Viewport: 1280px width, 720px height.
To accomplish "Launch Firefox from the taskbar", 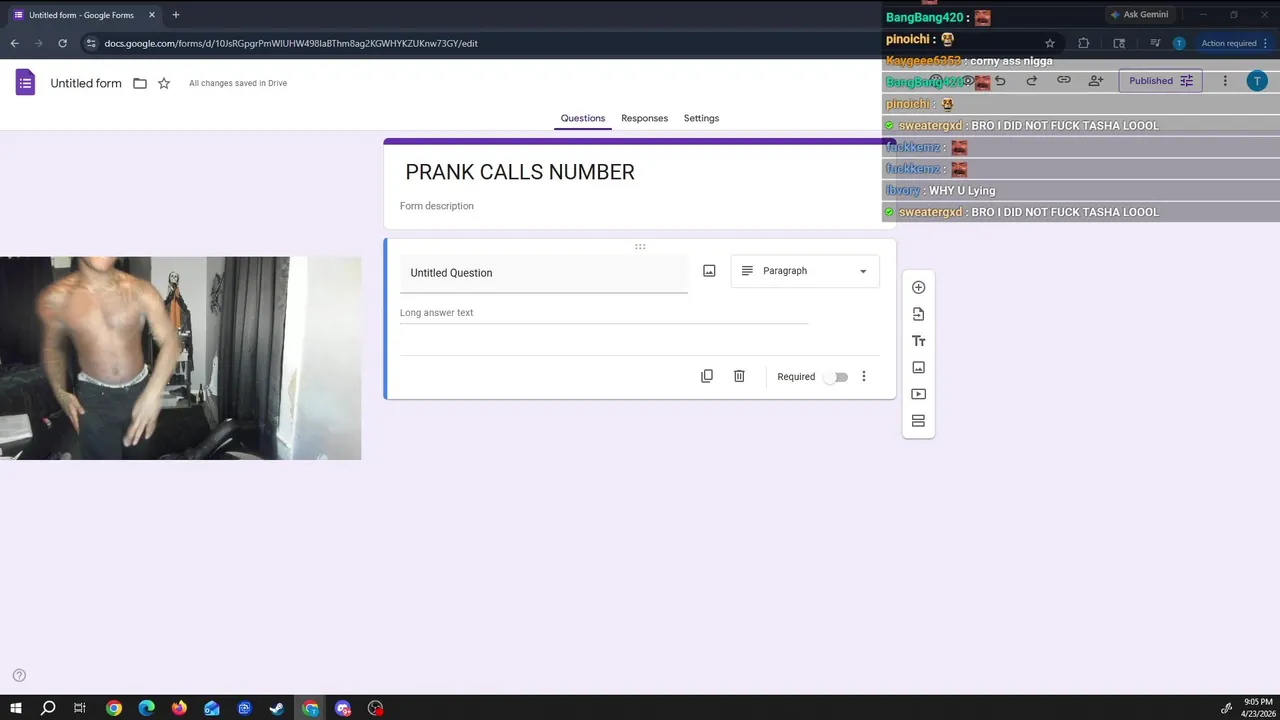I will (179, 708).
